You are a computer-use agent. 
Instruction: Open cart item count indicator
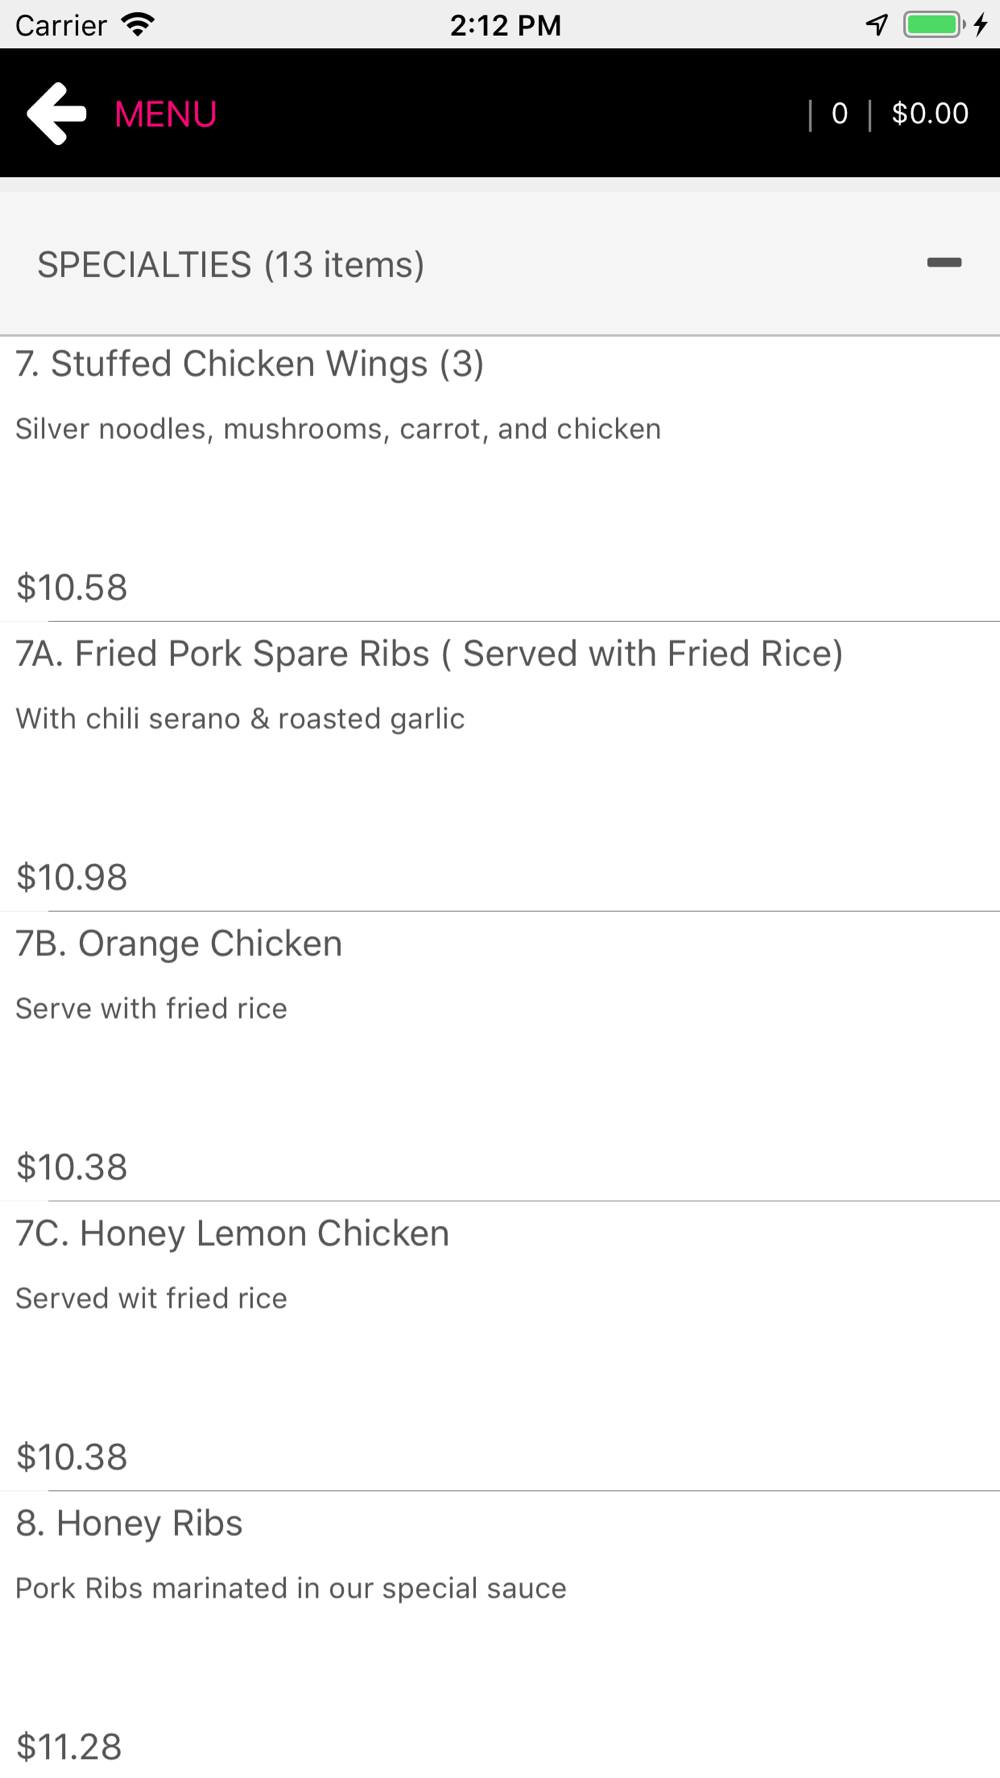840,114
